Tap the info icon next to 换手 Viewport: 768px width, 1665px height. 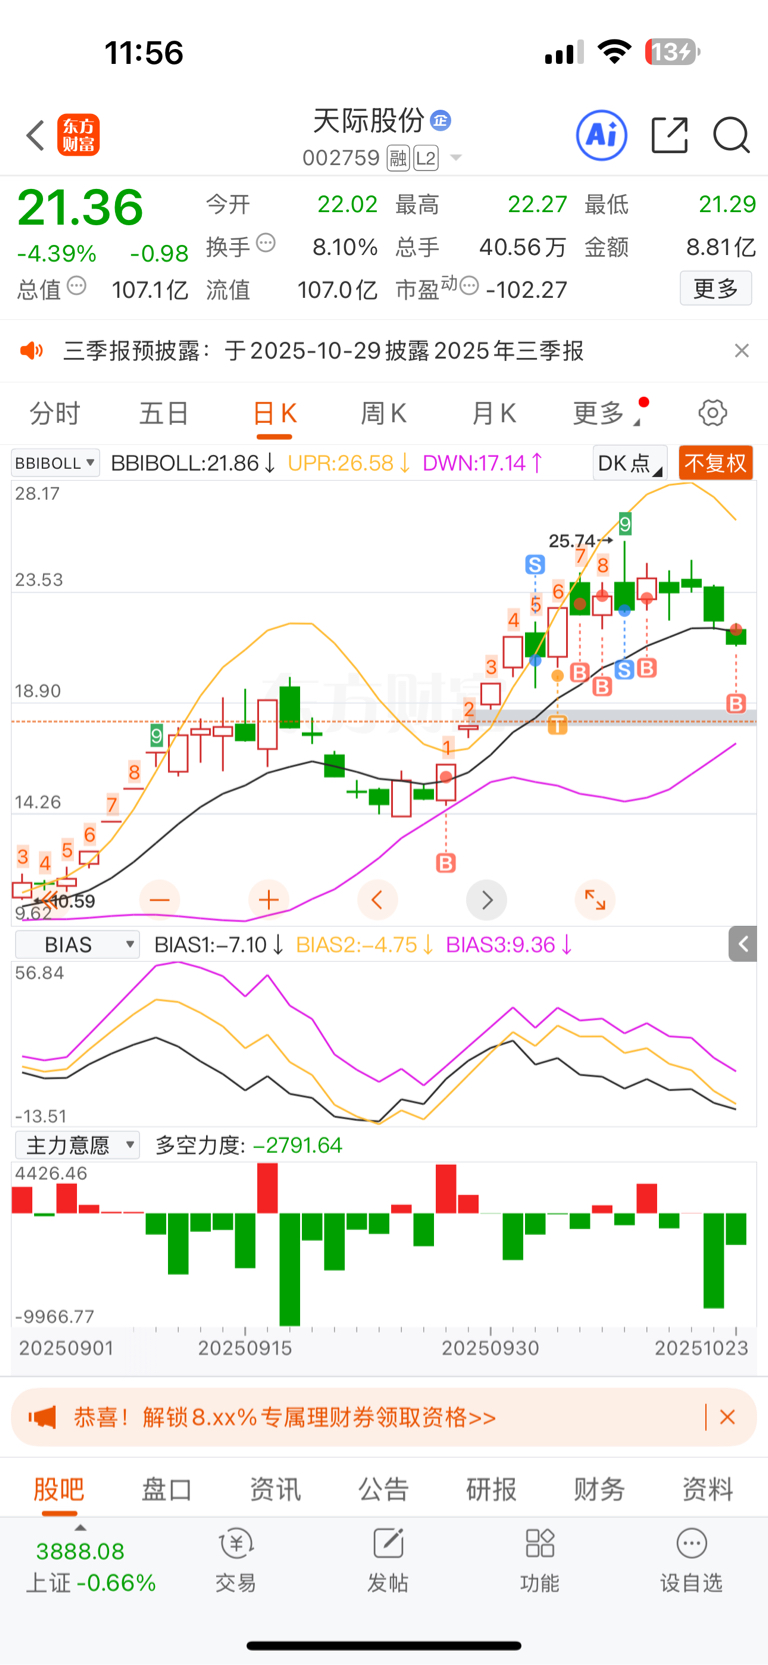coord(265,243)
